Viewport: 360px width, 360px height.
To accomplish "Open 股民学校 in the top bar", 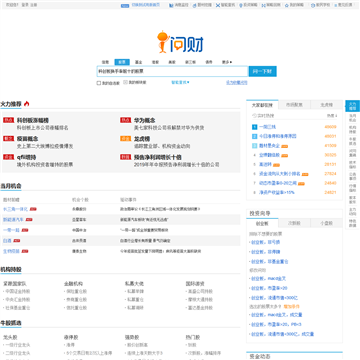I will [x=320, y=5].
